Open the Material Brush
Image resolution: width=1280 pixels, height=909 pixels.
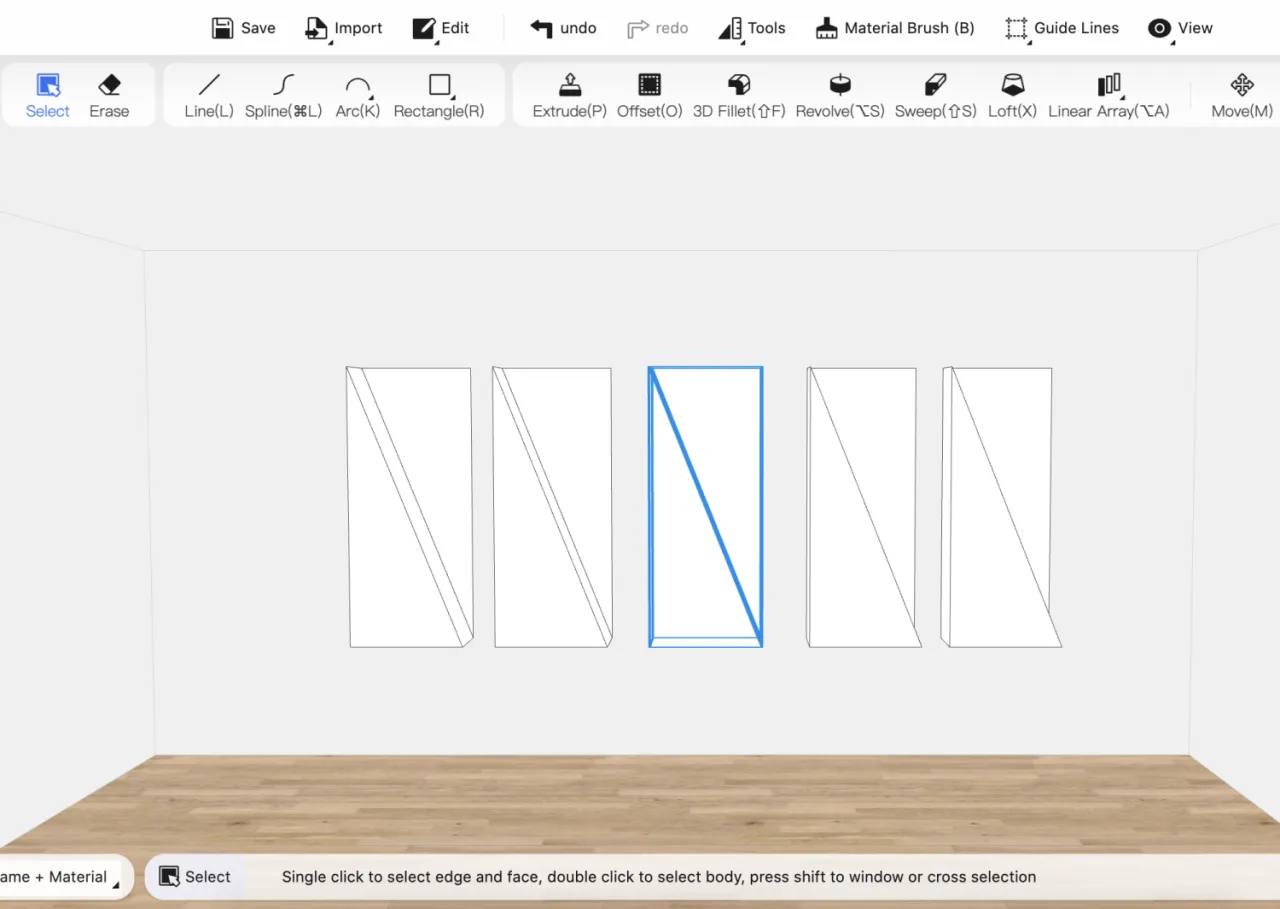coord(895,28)
